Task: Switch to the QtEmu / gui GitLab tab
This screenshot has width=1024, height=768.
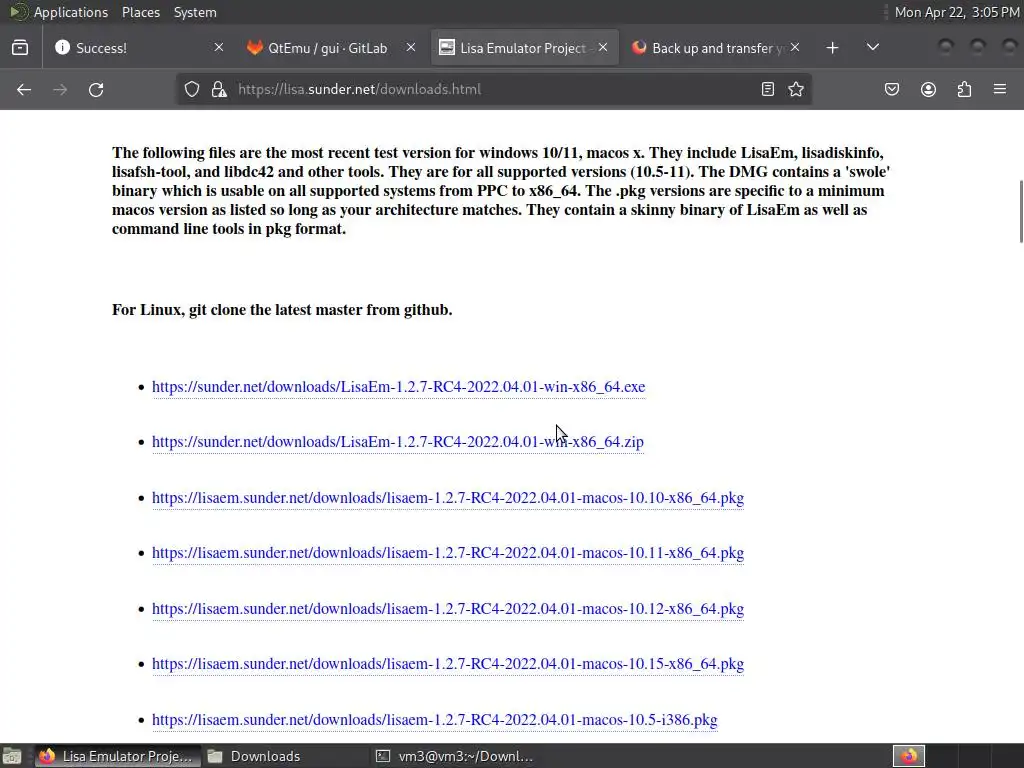Action: point(330,48)
